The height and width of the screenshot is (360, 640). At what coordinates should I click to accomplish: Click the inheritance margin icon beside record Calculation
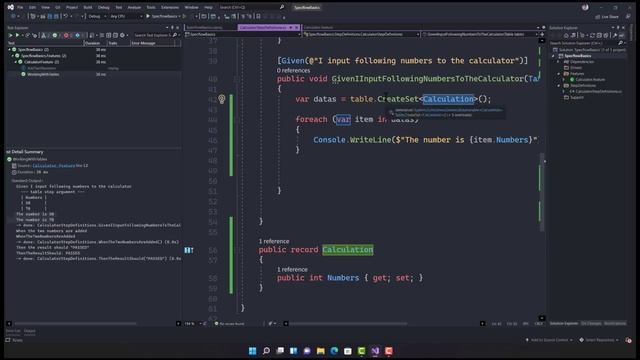coord(189,250)
